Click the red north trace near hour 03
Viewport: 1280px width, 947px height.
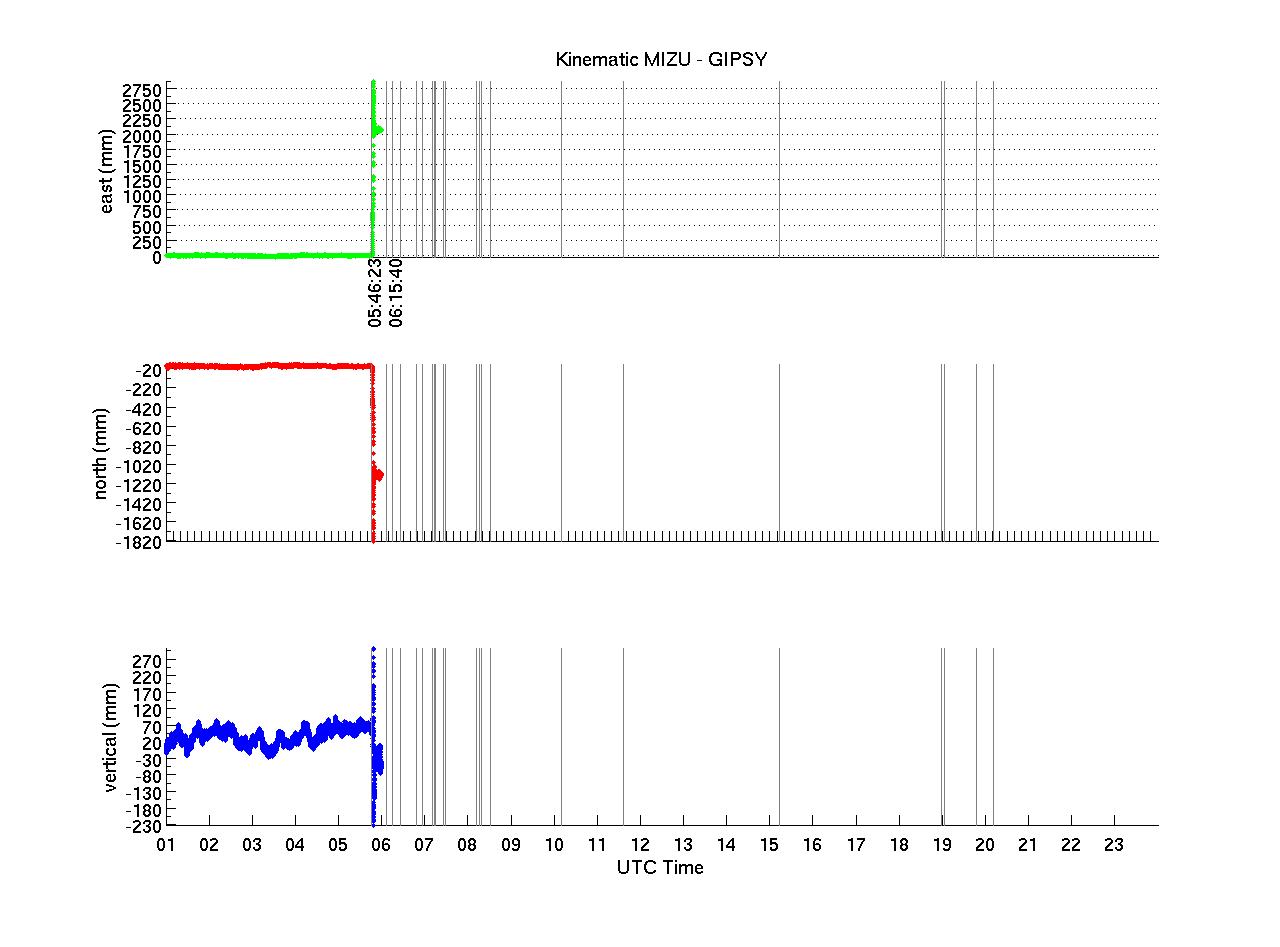[252, 367]
